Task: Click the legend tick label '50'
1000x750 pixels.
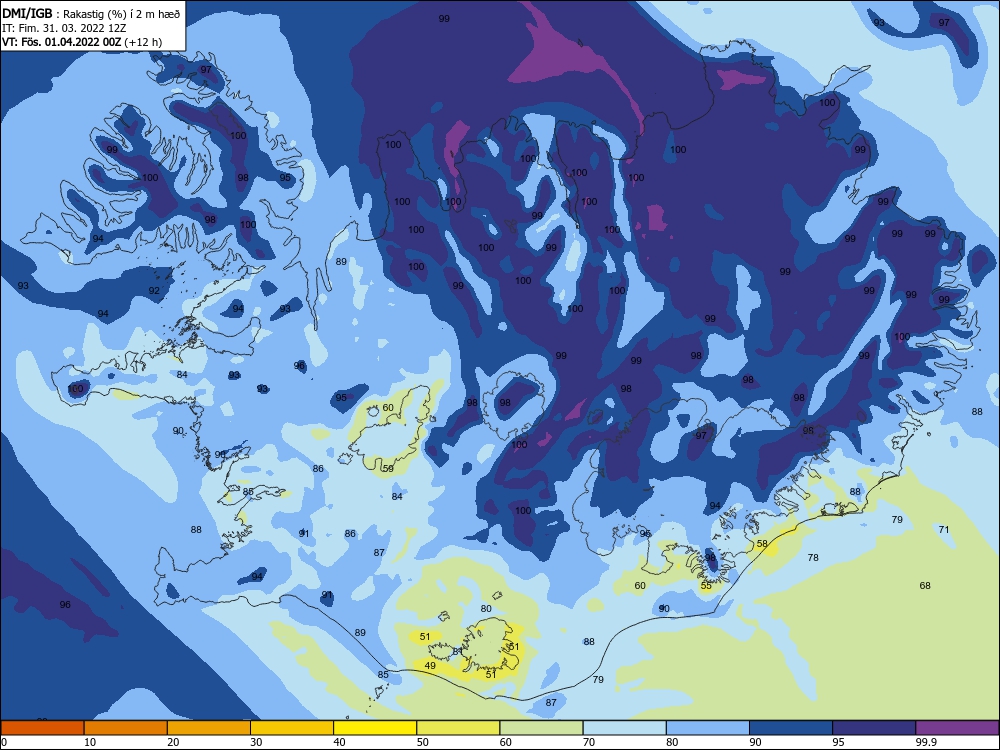Action: [x=422, y=742]
